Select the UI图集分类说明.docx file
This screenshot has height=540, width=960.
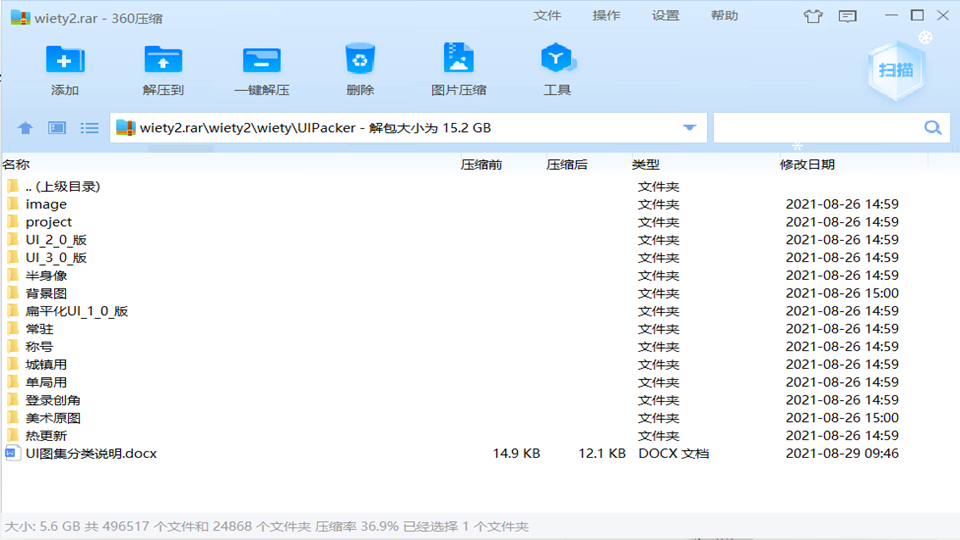click(480, 453)
